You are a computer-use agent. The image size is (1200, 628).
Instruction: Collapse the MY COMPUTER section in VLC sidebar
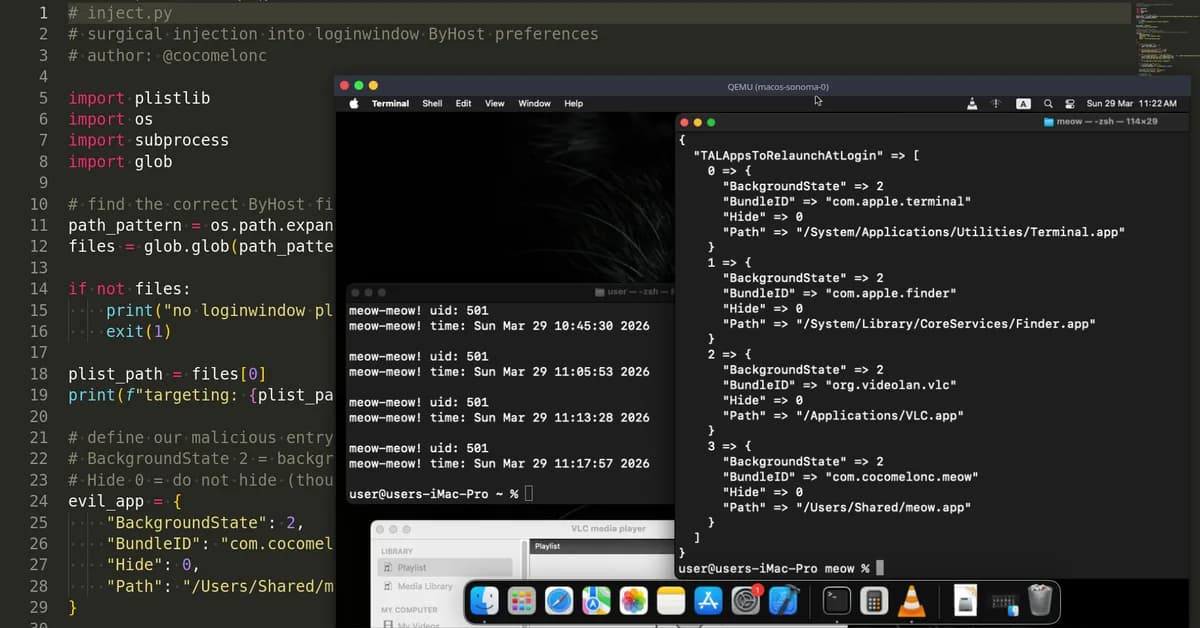point(409,609)
